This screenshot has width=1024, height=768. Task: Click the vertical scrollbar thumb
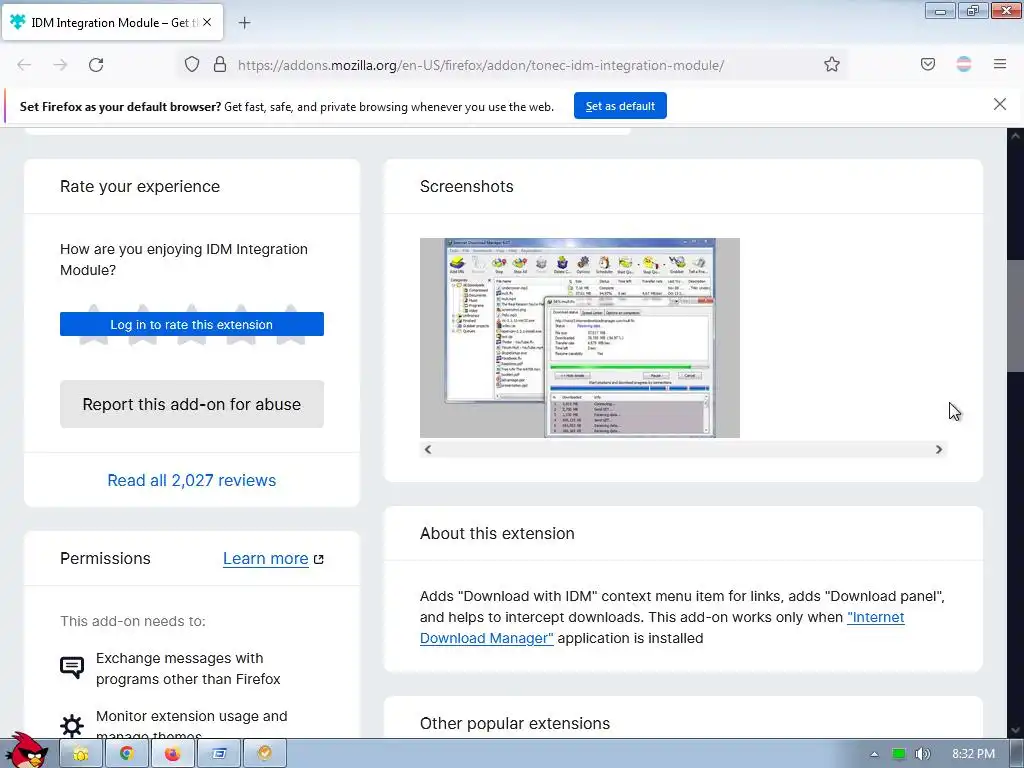tap(1015, 316)
